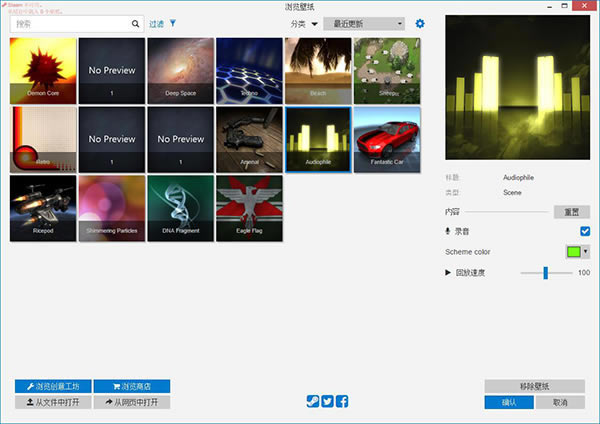Click the 移除壁纸 remove wallpaper button

pos(535,386)
